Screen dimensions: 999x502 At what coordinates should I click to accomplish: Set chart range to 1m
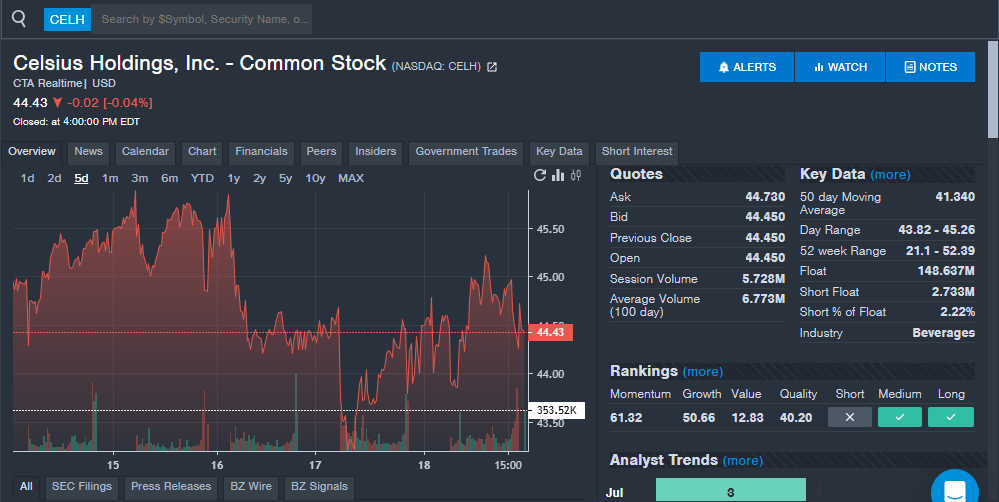(x=110, y=178)
